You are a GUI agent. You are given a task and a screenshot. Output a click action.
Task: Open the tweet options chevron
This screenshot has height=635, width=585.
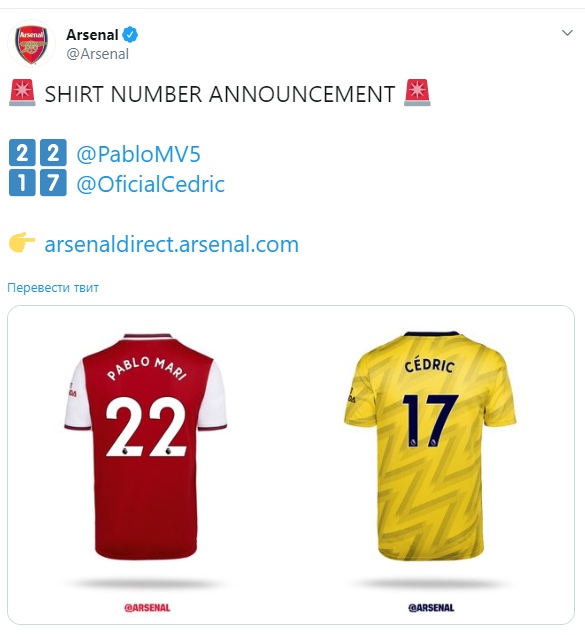[x=567, y=33]
